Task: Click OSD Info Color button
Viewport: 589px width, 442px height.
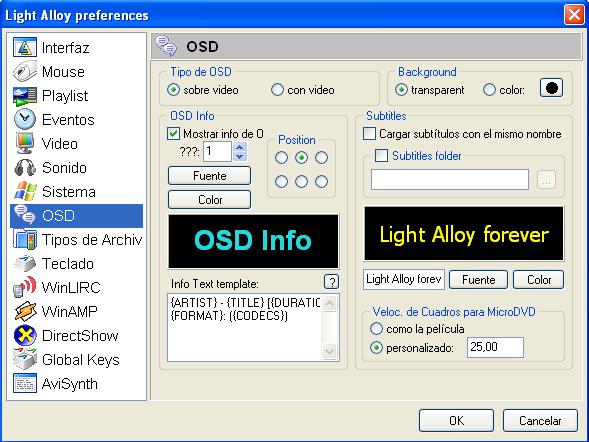Action: point(209,199)
